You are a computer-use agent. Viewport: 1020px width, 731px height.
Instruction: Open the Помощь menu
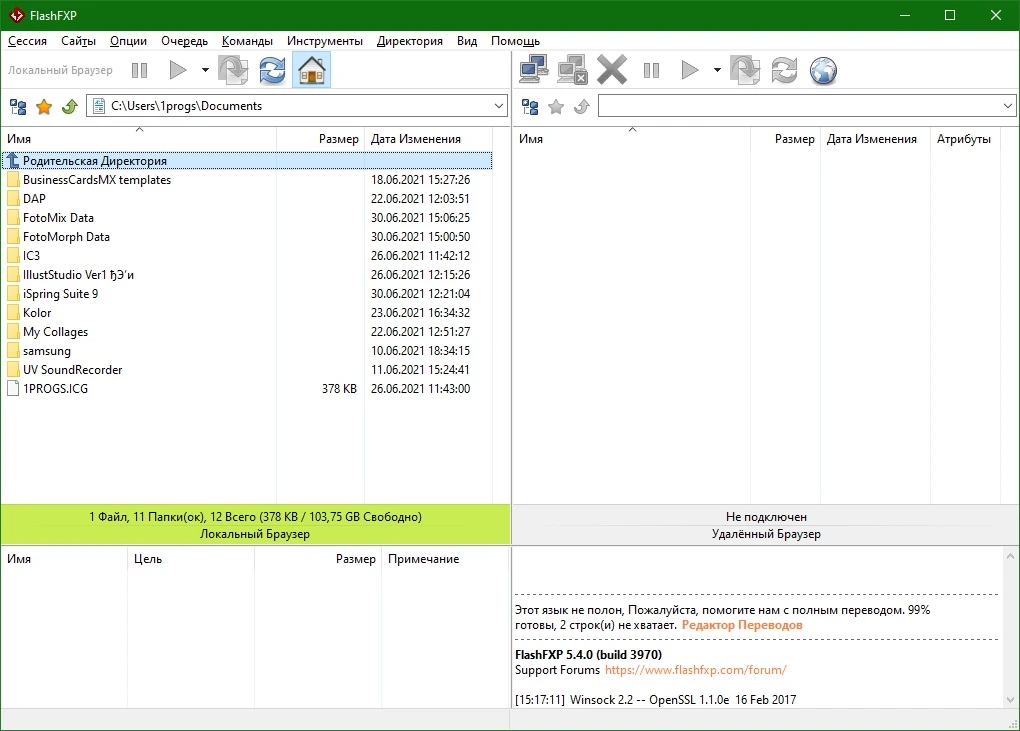pyautogui.click(x=515, y=41)
